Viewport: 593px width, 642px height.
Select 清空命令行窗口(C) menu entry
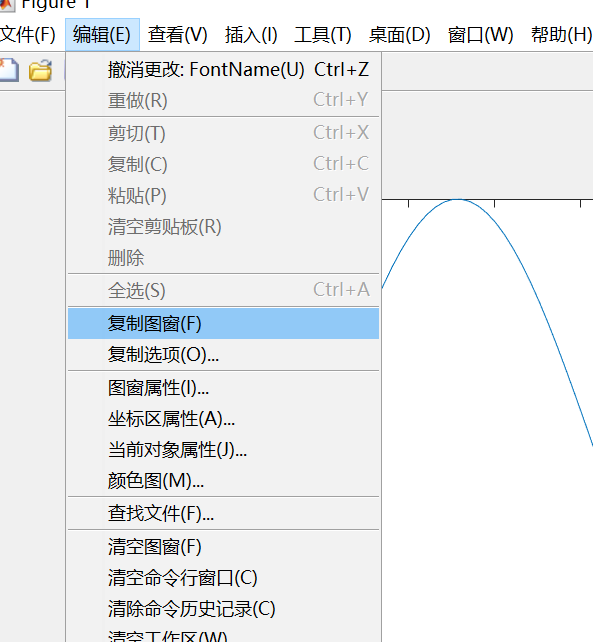pos(223,578)
